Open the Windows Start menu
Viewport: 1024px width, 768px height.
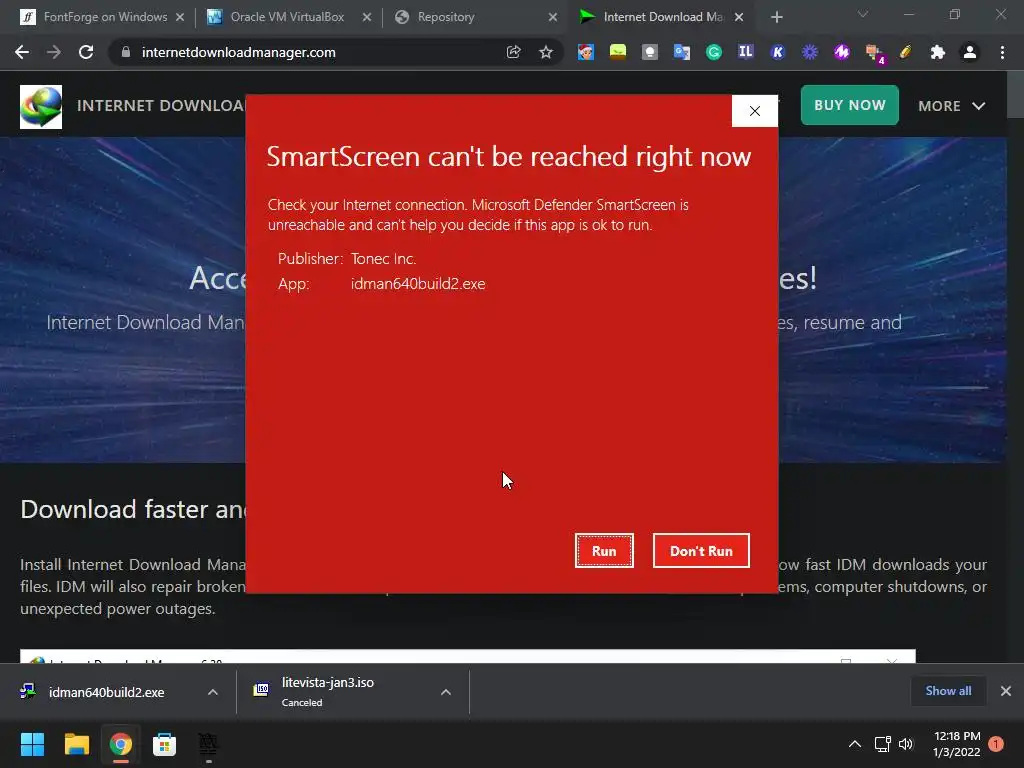(x=33, y=744)
